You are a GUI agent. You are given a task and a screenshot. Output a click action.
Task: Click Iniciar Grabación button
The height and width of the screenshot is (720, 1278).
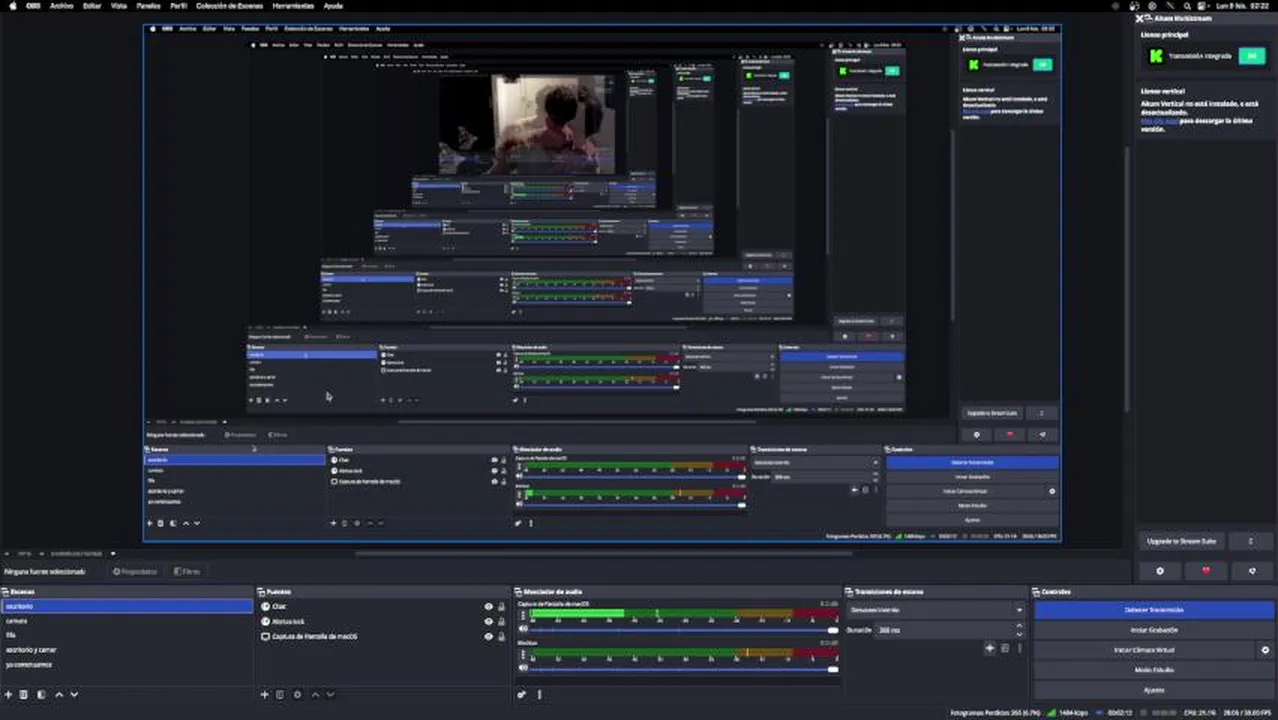pos(1154,630)
